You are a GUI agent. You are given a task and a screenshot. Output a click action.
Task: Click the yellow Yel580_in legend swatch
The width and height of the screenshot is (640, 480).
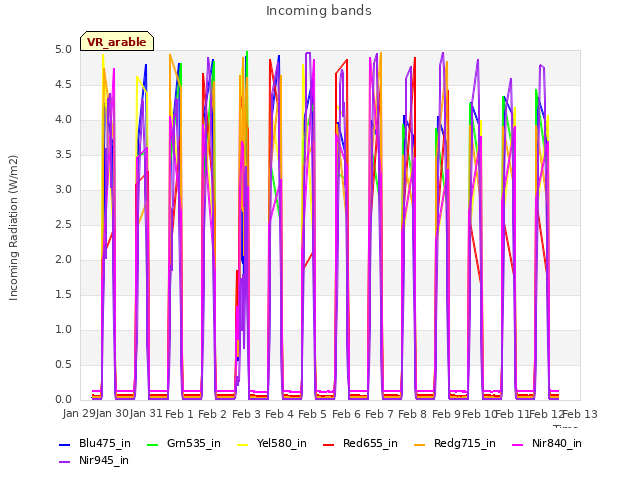pyautogui.click(x=242, y=444)
